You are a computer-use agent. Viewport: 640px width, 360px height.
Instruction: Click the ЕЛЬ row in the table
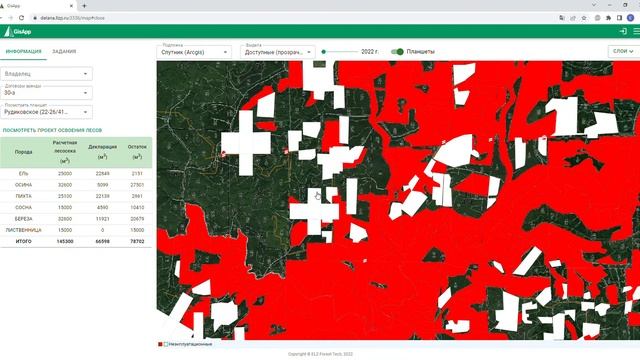click(76, 173)
